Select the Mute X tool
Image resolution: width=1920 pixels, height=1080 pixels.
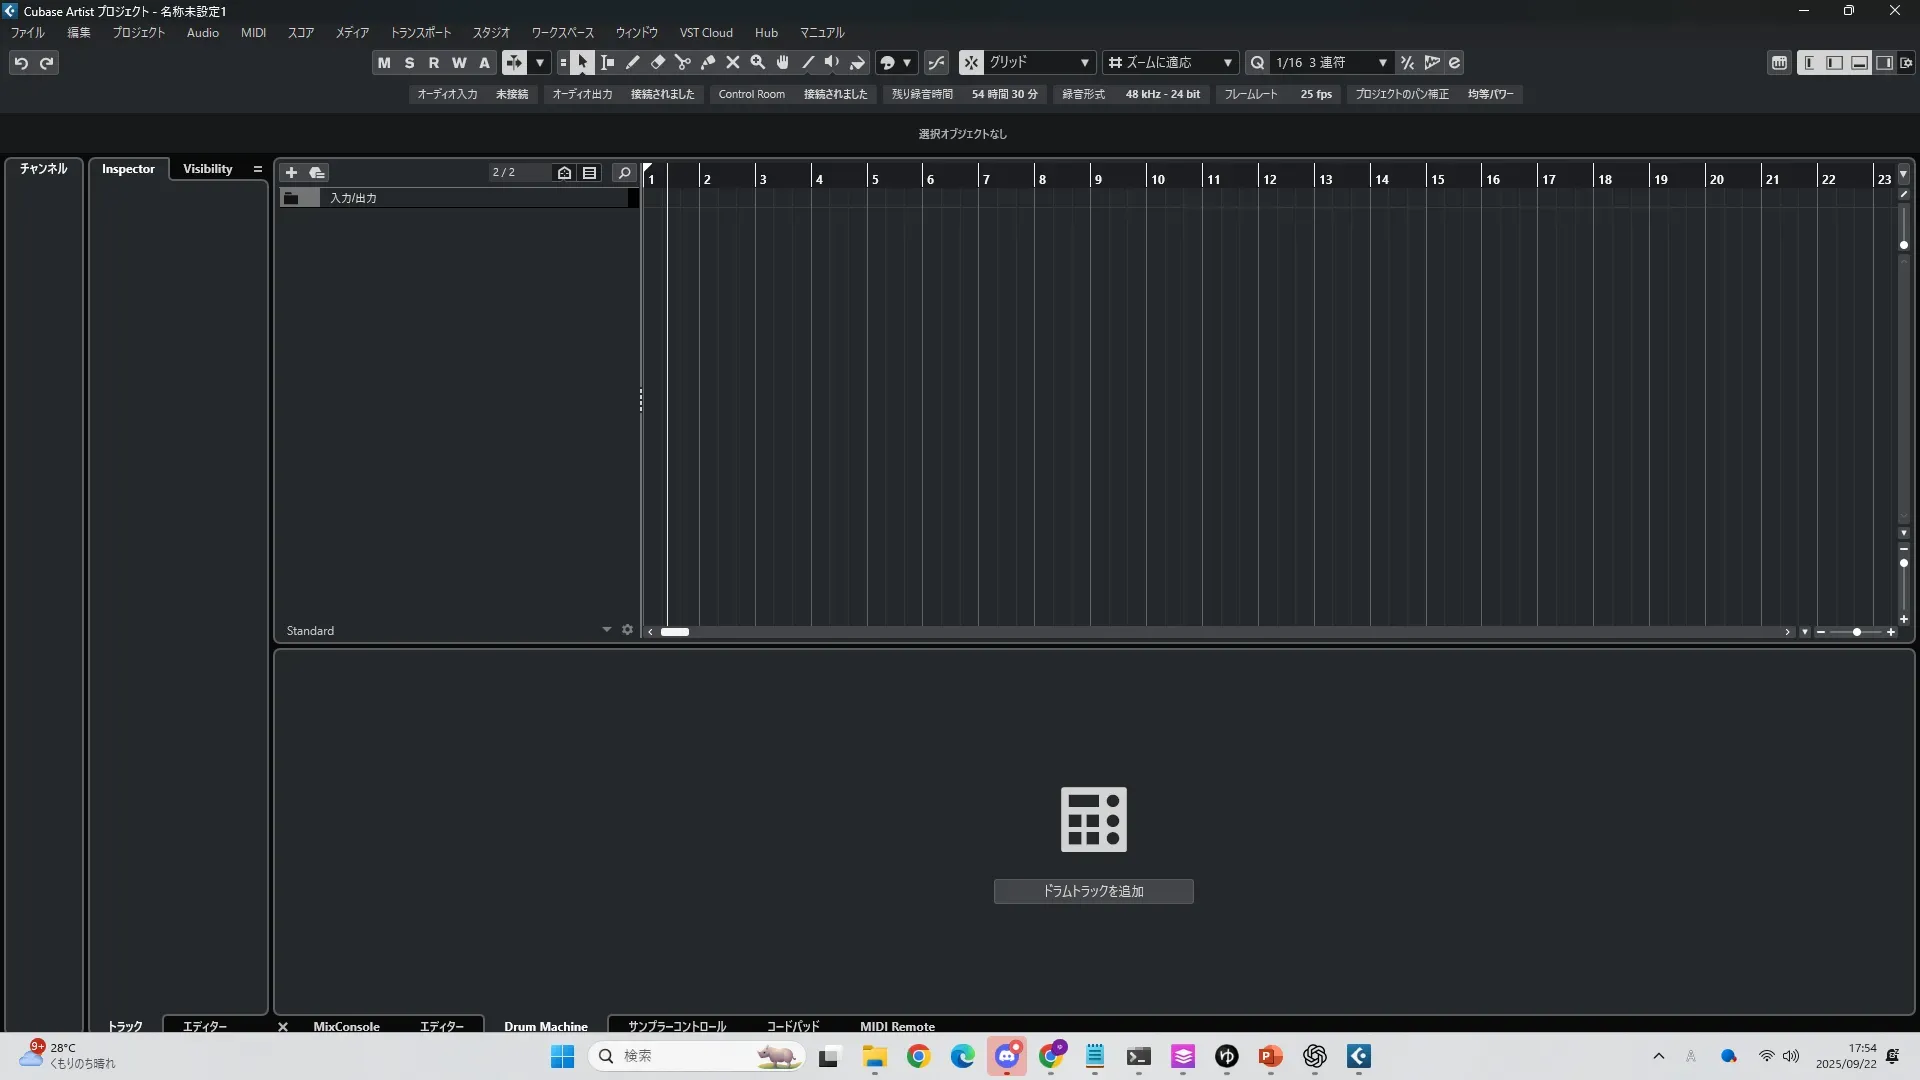[733, 63]
